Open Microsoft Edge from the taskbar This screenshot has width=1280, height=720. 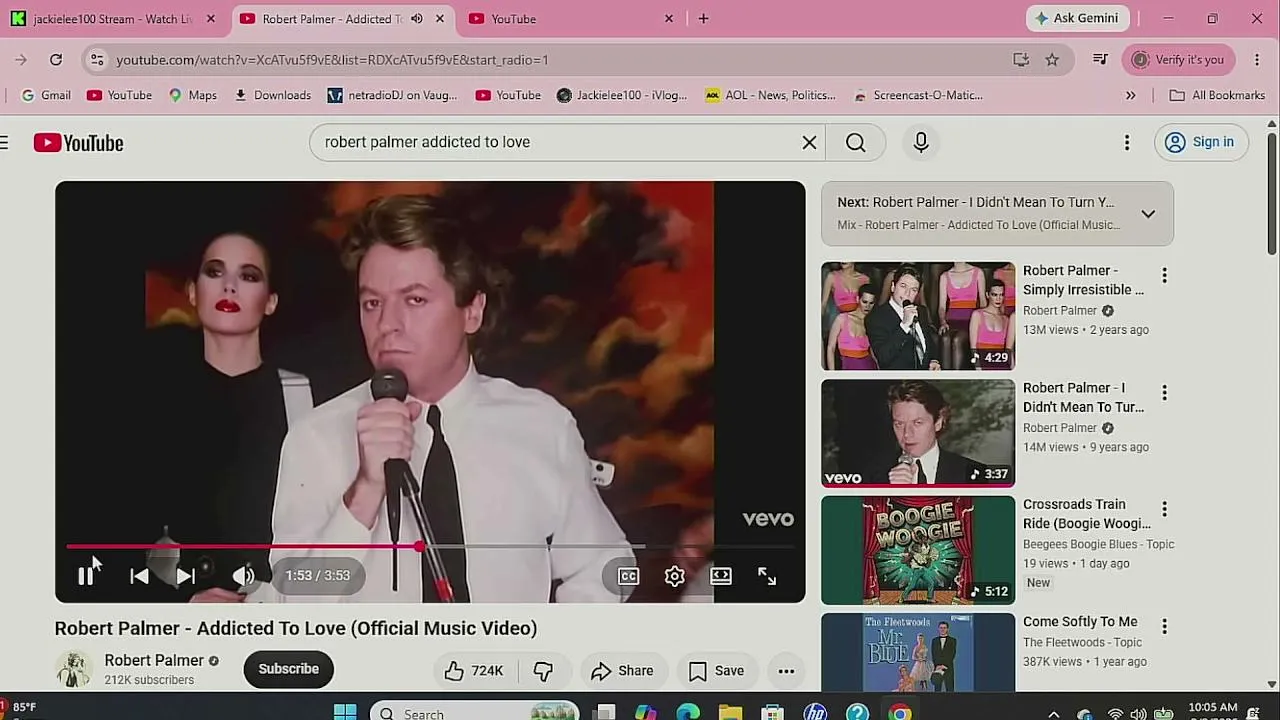[x=688, y=712]
